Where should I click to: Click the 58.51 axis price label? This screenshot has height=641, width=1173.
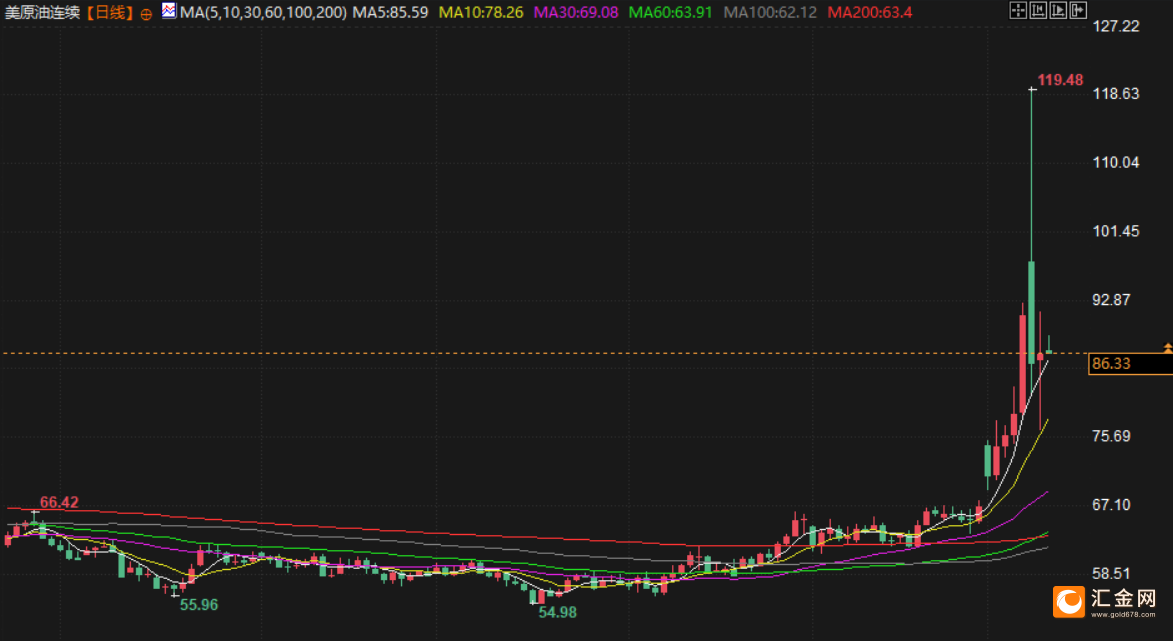click(x=1112, y=574)
